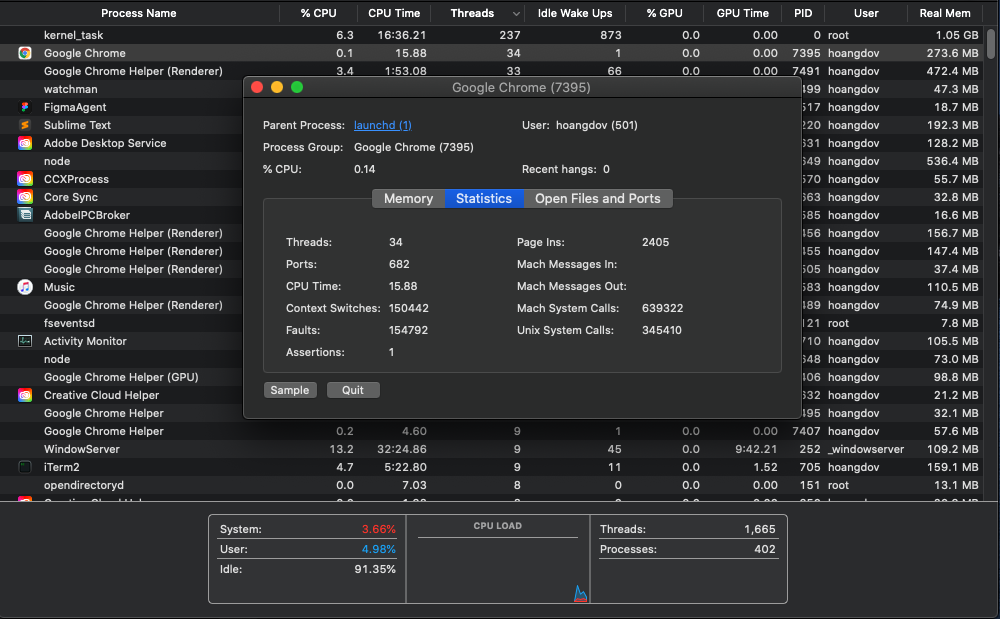1000x619 pixels.
Task: Click the Page Ins value 2405
Action: [x=656, y=242]
